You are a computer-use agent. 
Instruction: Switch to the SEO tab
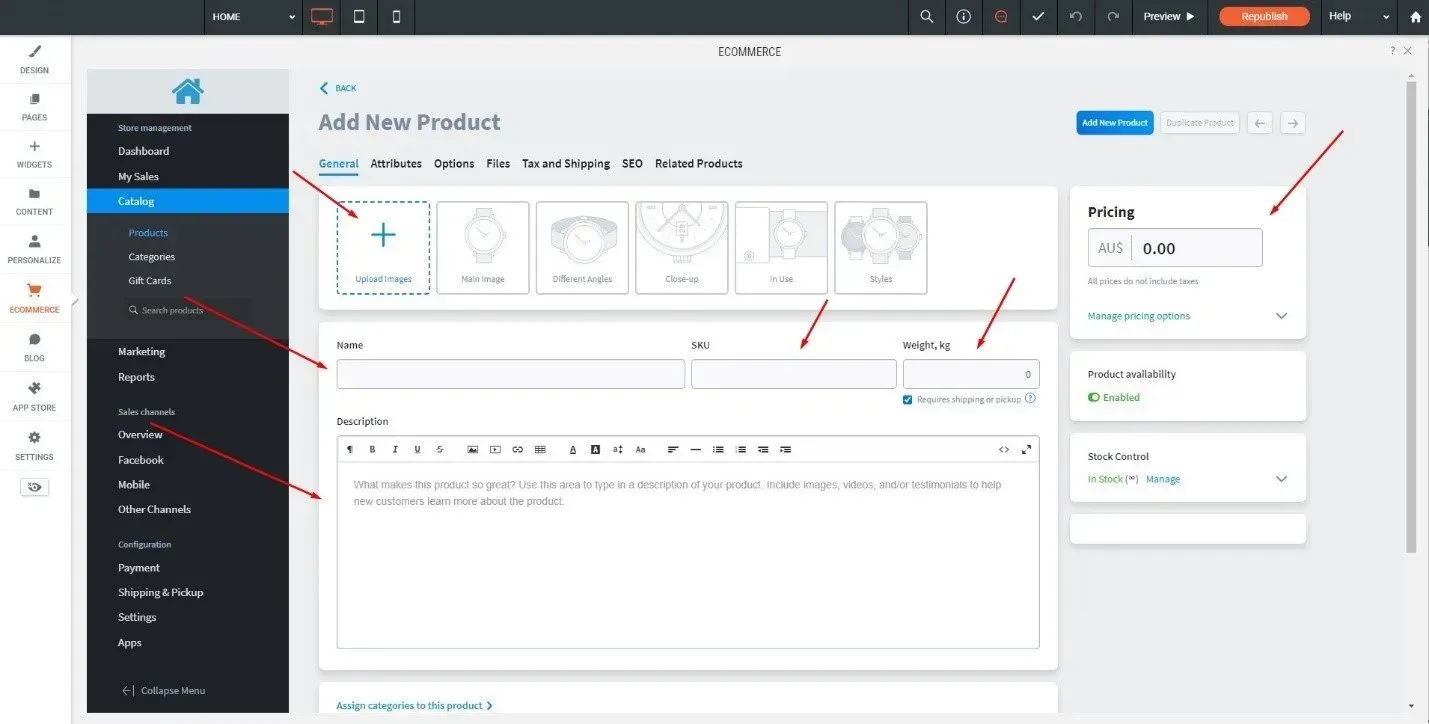pyautogui.click(x=632, y=164)
